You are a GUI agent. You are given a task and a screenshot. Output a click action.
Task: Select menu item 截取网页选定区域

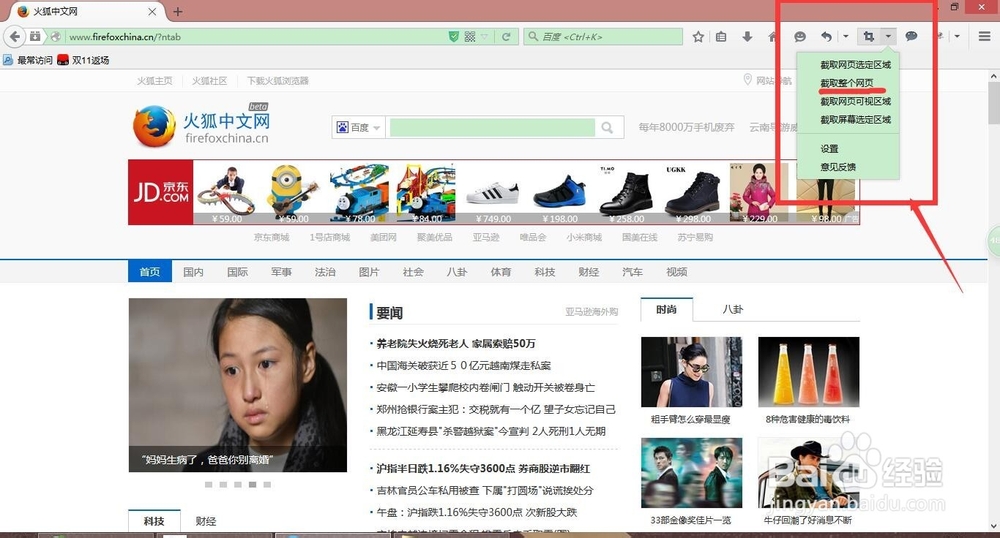(855, 65)
